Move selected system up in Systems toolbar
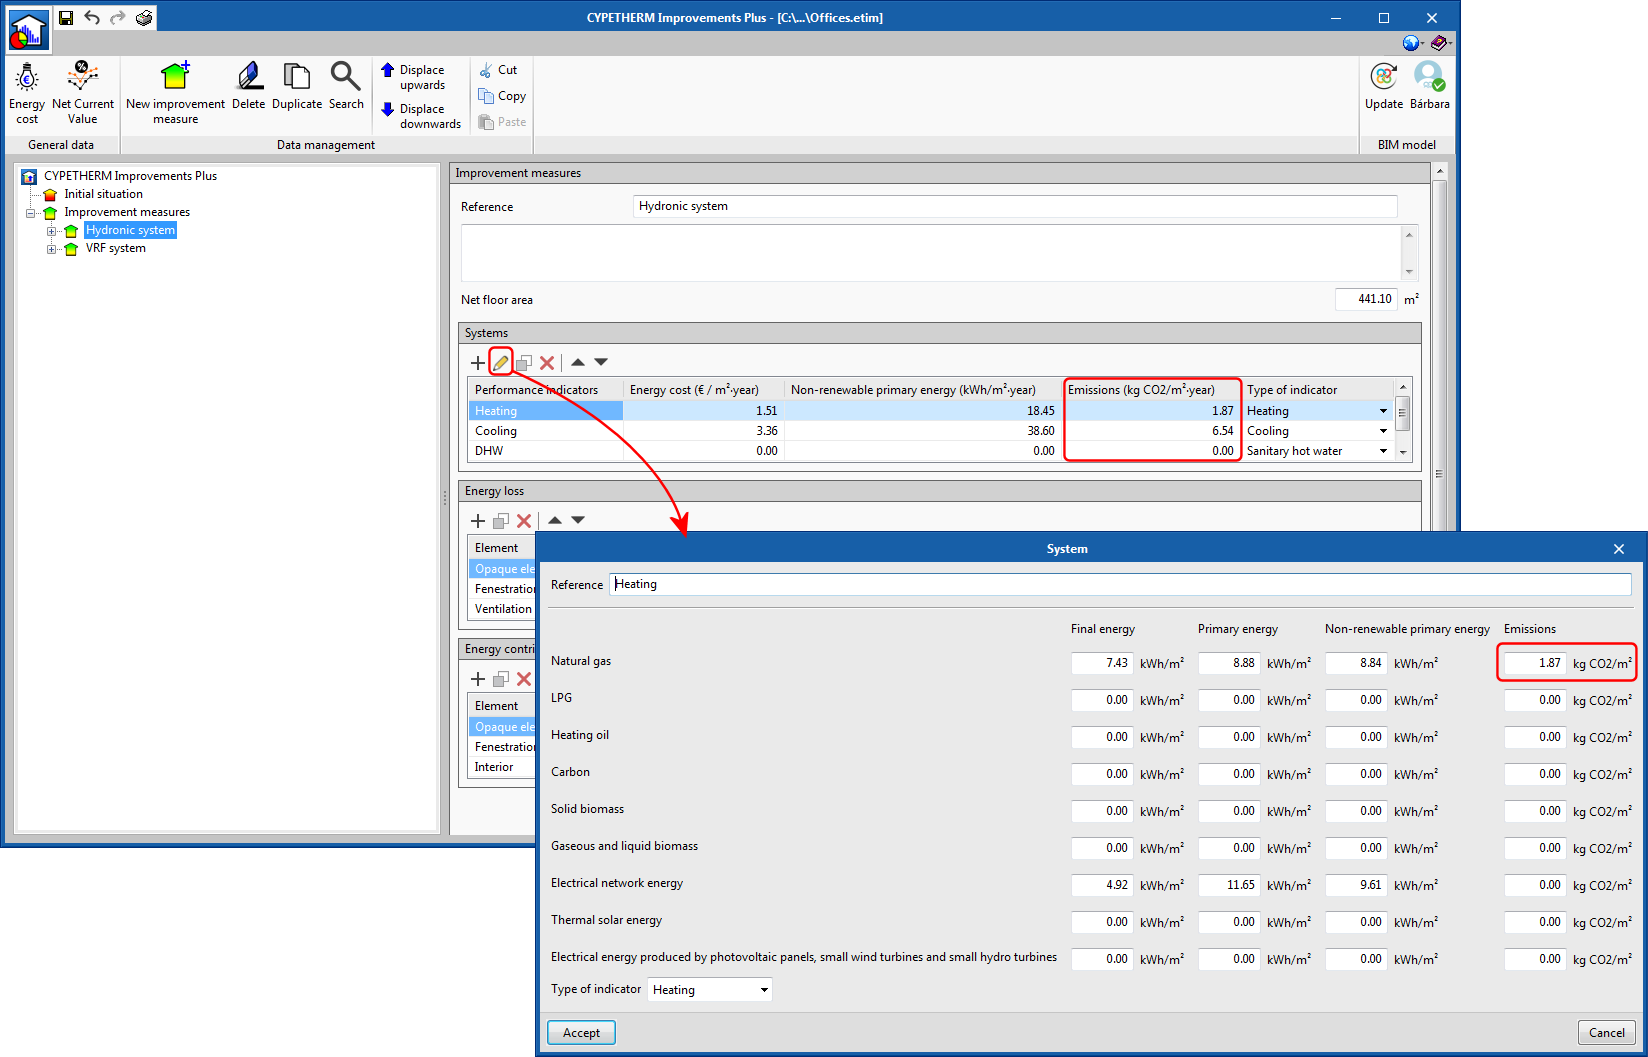The image size is (1648, 1057). pyautogui.click(x=578, y=362)
